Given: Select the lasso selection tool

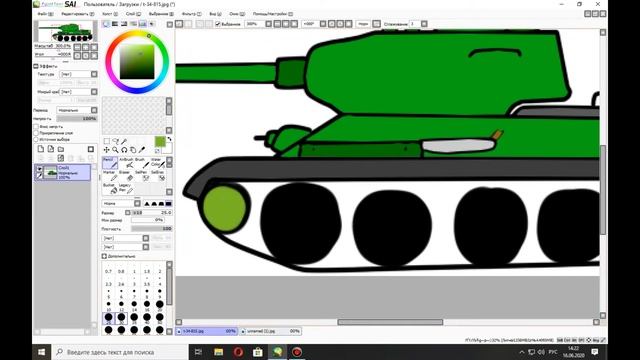Looking at the screenshot, I should pyautogui.click(x=116, y=141).
